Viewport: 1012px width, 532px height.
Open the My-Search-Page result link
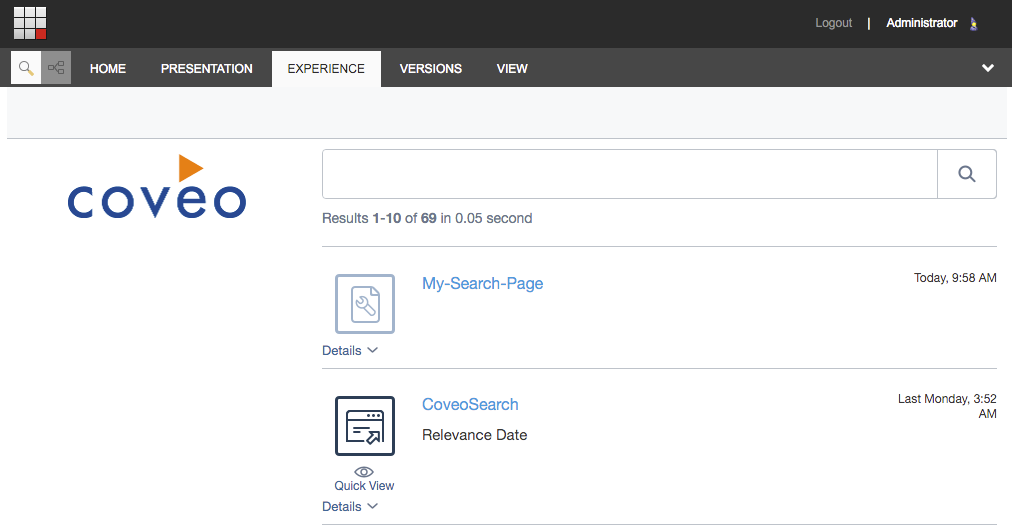483,283
